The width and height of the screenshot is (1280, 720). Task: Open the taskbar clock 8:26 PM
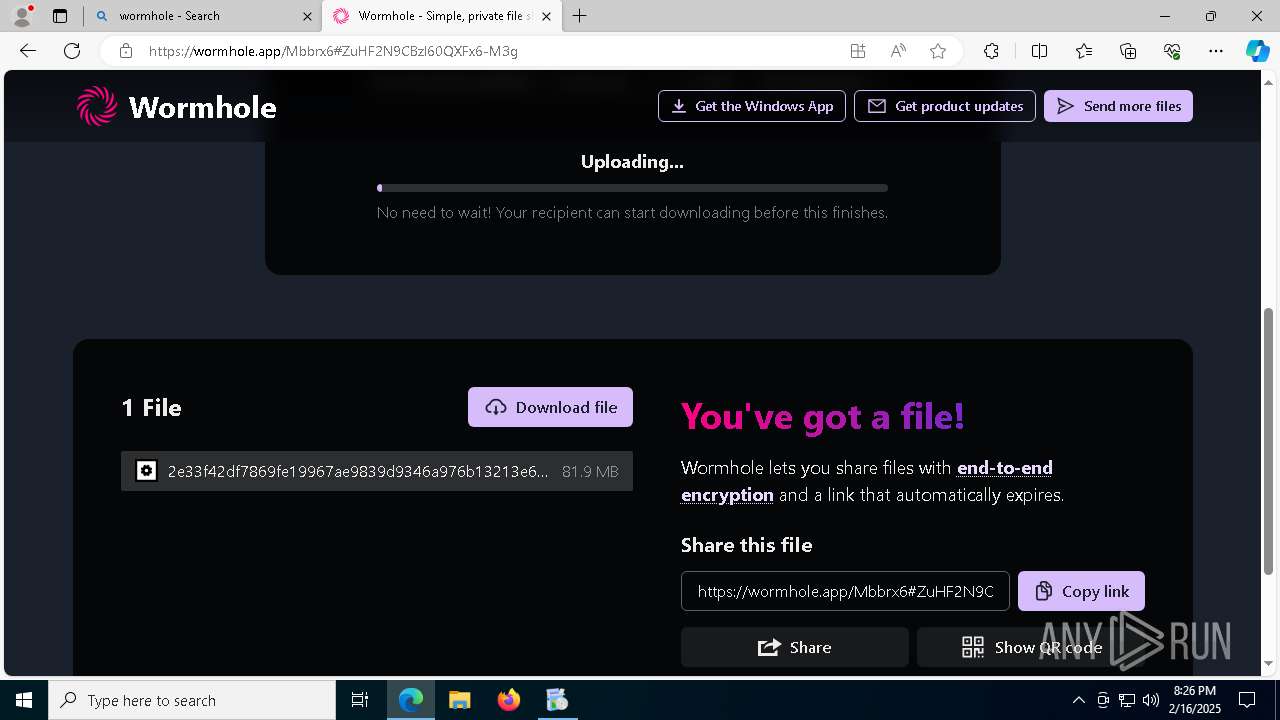[x=1195, y=700]
